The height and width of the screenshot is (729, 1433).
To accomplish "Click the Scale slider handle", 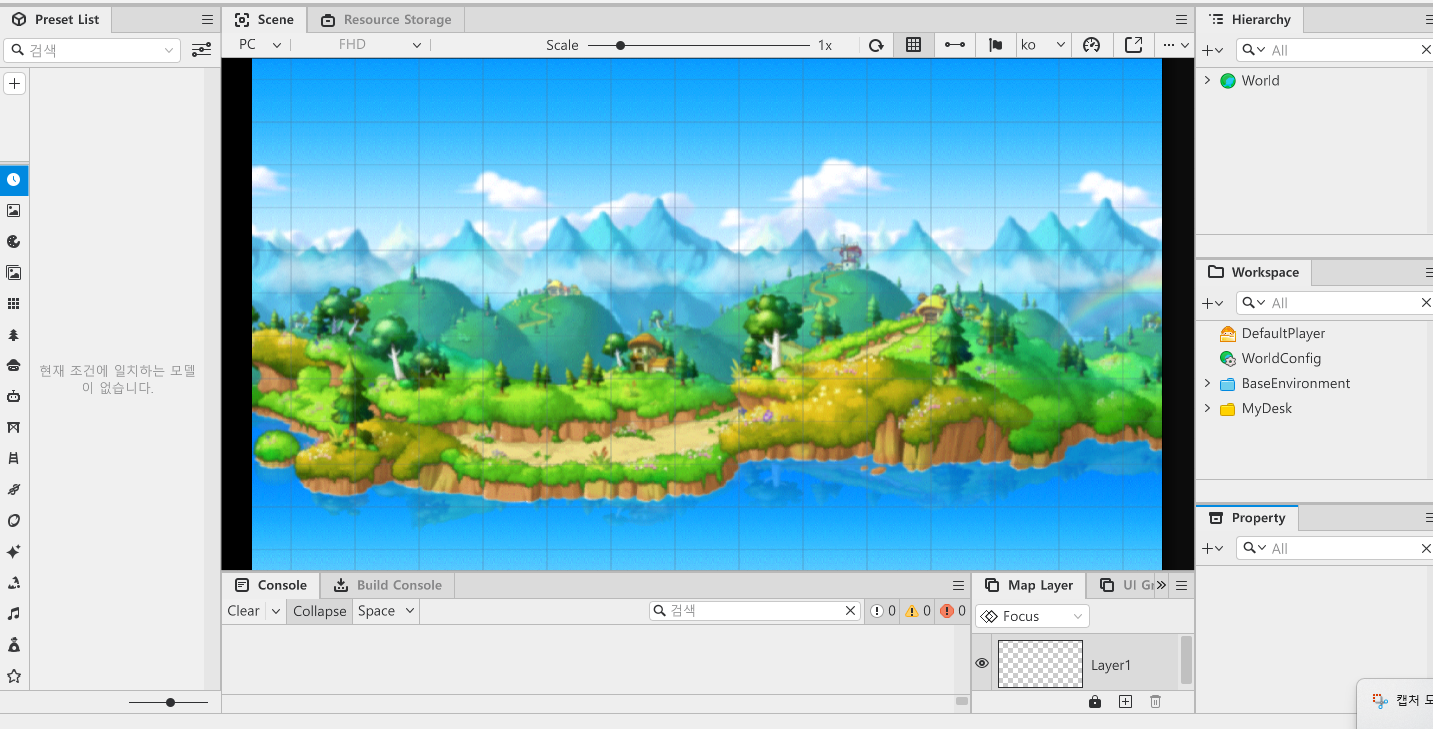I will click(x=620, y=45).
